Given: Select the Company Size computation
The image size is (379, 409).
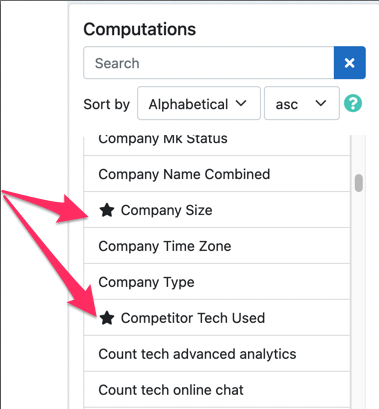Looking at the screenshot, I should (217, 210).
